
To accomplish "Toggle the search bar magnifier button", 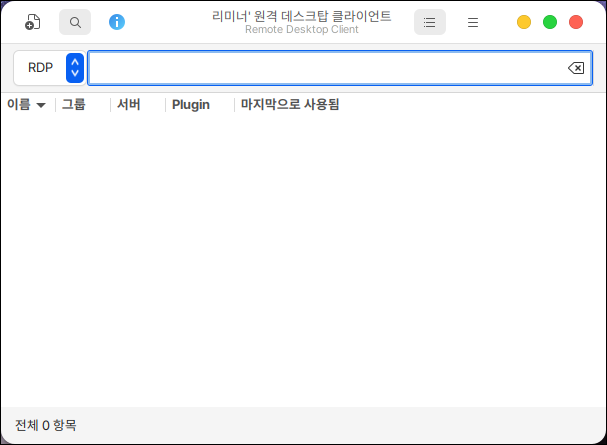I will [75, 22].
